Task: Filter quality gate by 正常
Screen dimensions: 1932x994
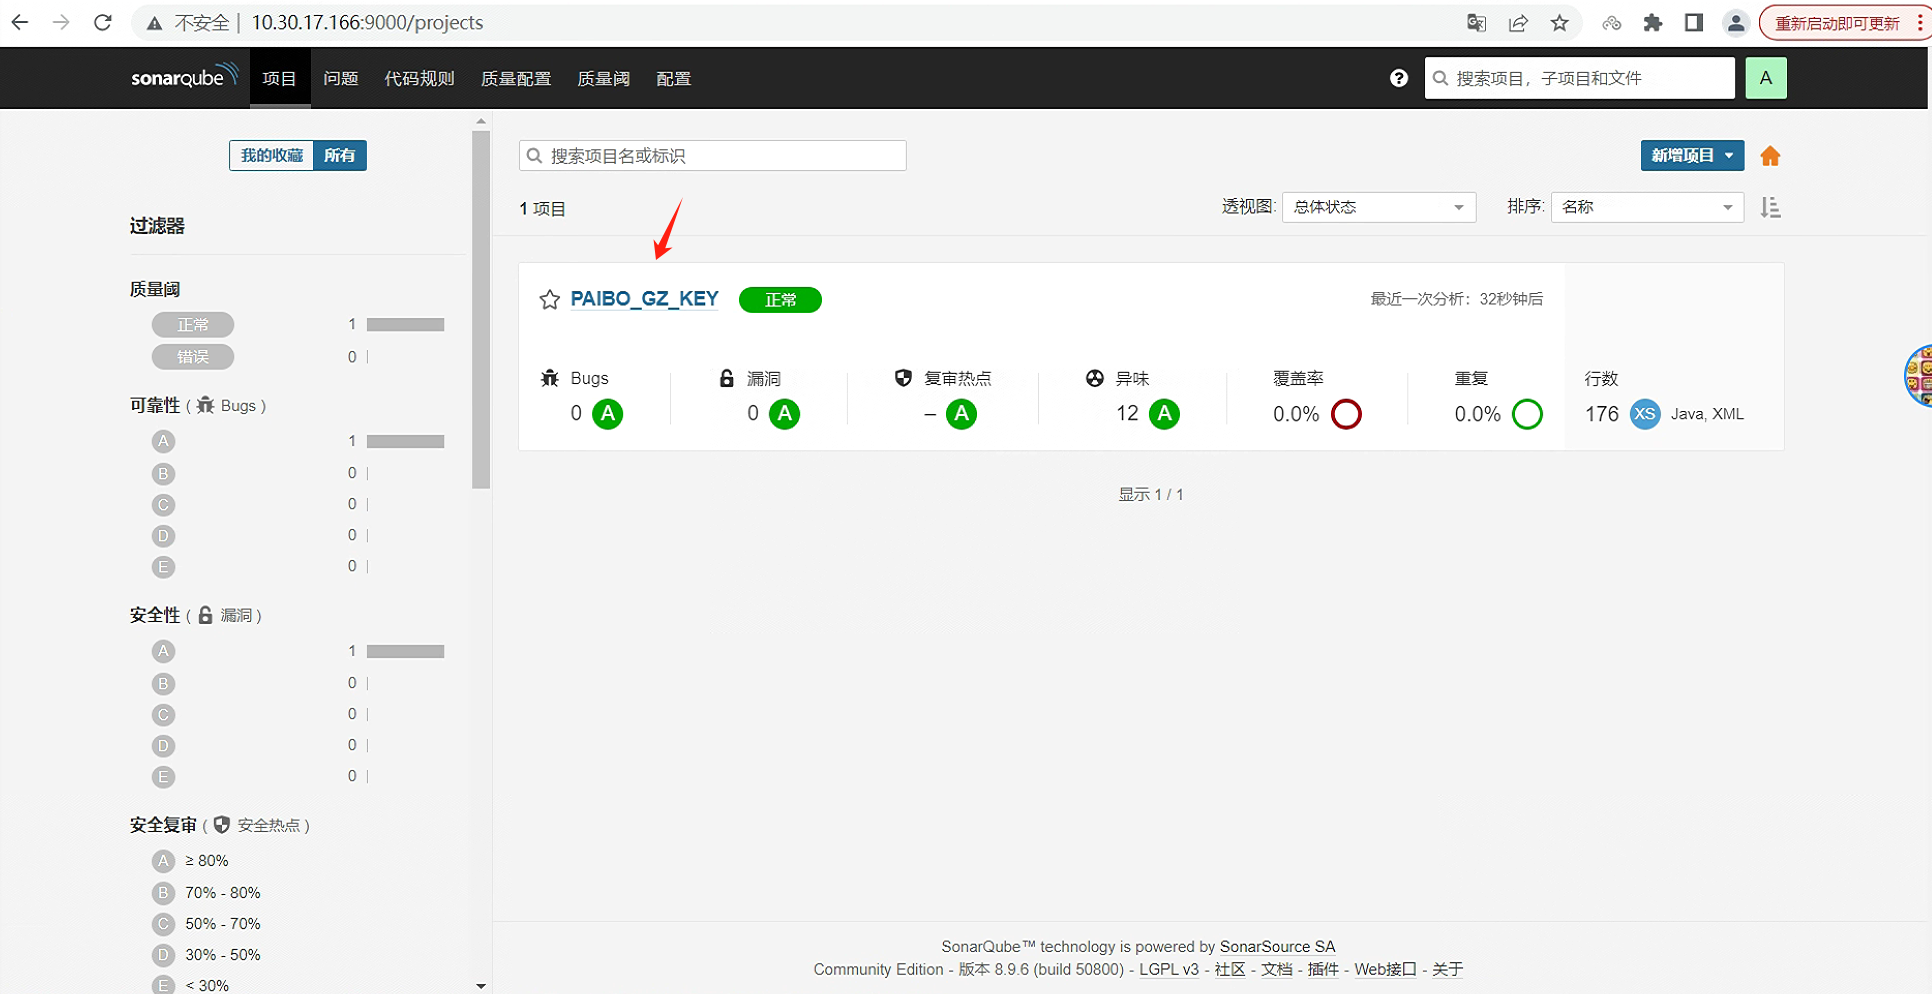Action: pos(193,325)
